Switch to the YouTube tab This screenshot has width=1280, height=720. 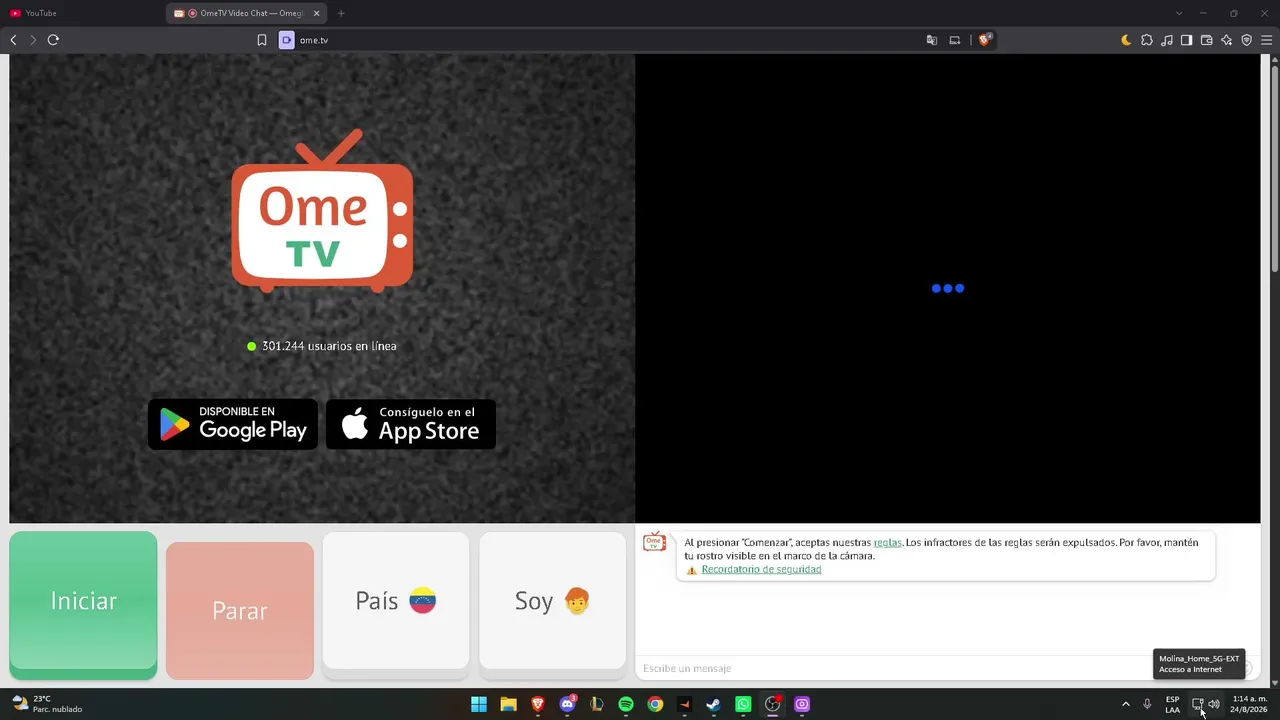pos(85,13)
